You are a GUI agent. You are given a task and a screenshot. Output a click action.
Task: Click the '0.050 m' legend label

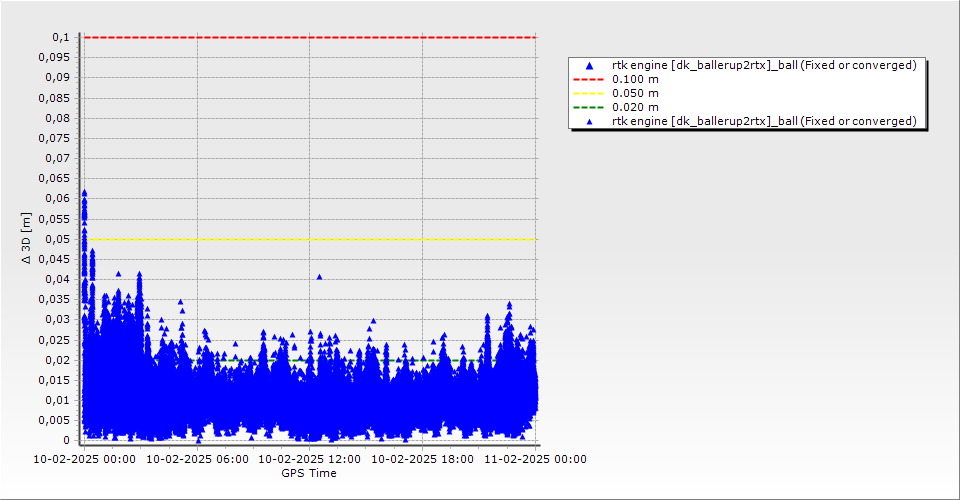tap(636, 94)
